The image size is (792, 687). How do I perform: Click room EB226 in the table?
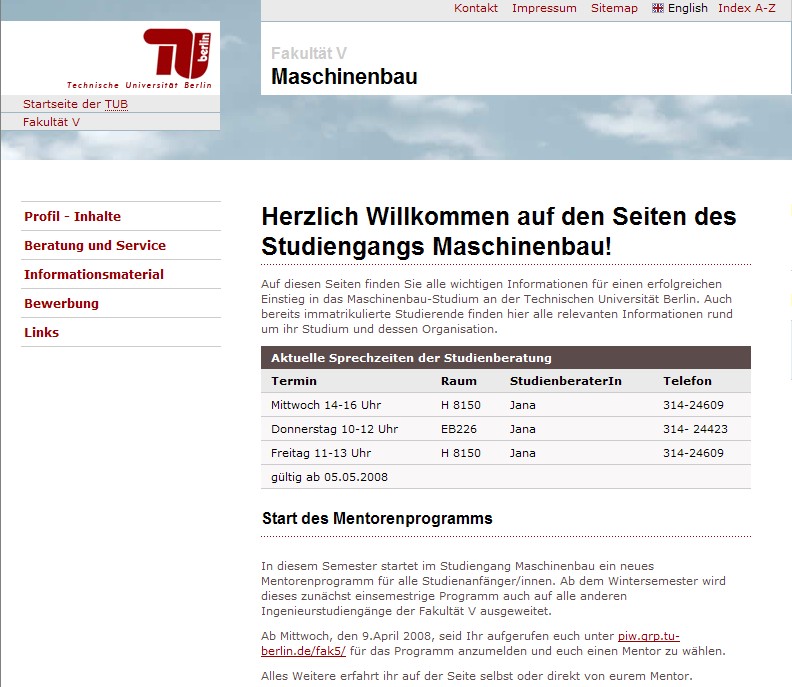459,429
